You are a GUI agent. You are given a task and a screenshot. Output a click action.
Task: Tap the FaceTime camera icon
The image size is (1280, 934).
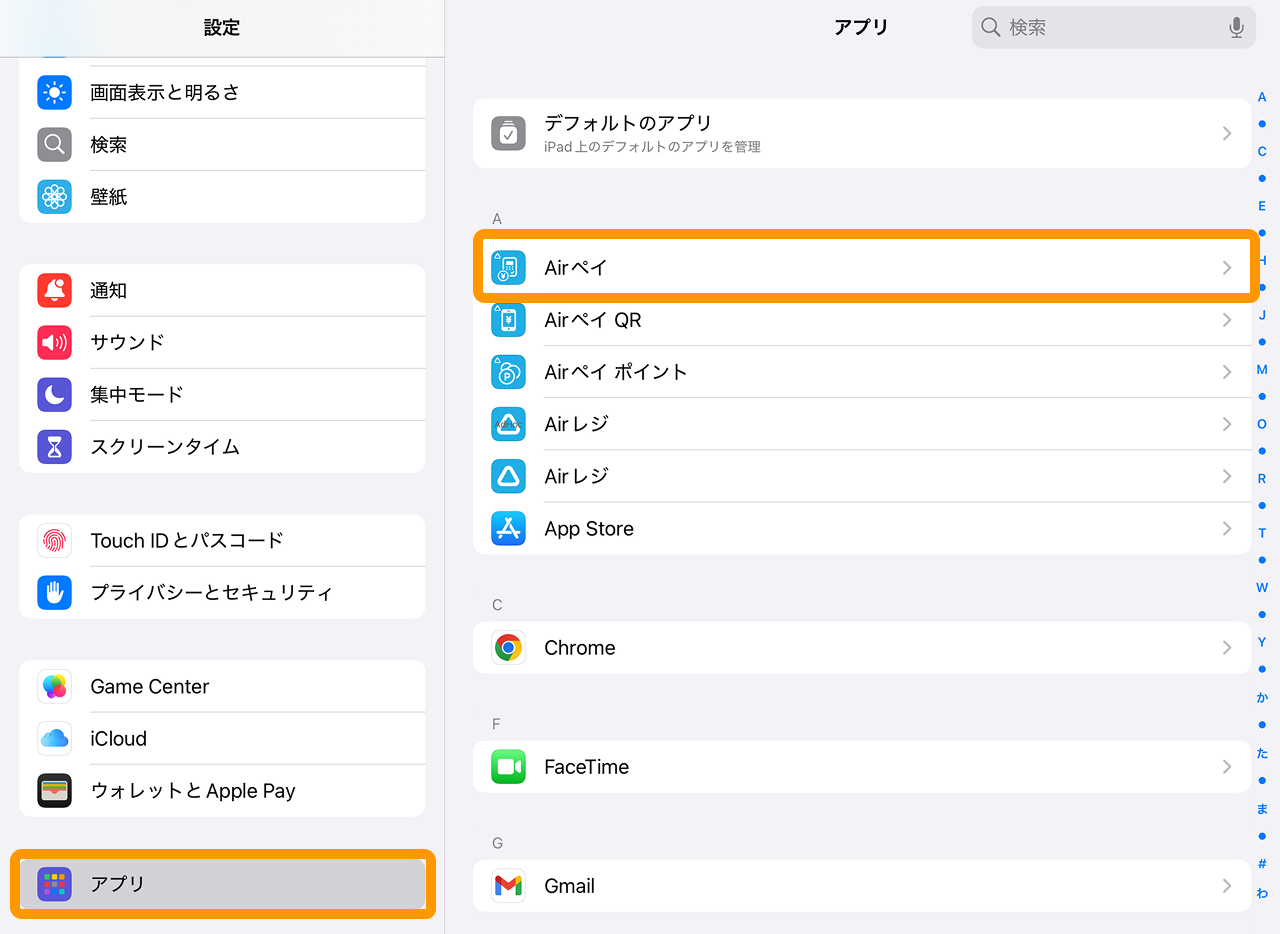[508, 767]
